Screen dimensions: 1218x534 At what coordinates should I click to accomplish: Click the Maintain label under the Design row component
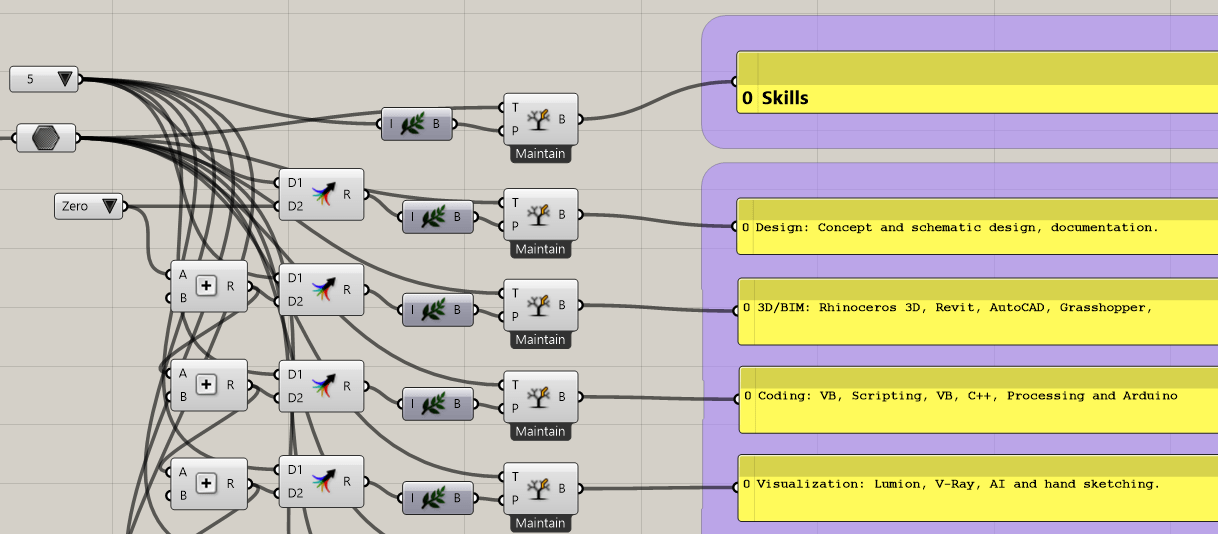click(x=540, y=249)
